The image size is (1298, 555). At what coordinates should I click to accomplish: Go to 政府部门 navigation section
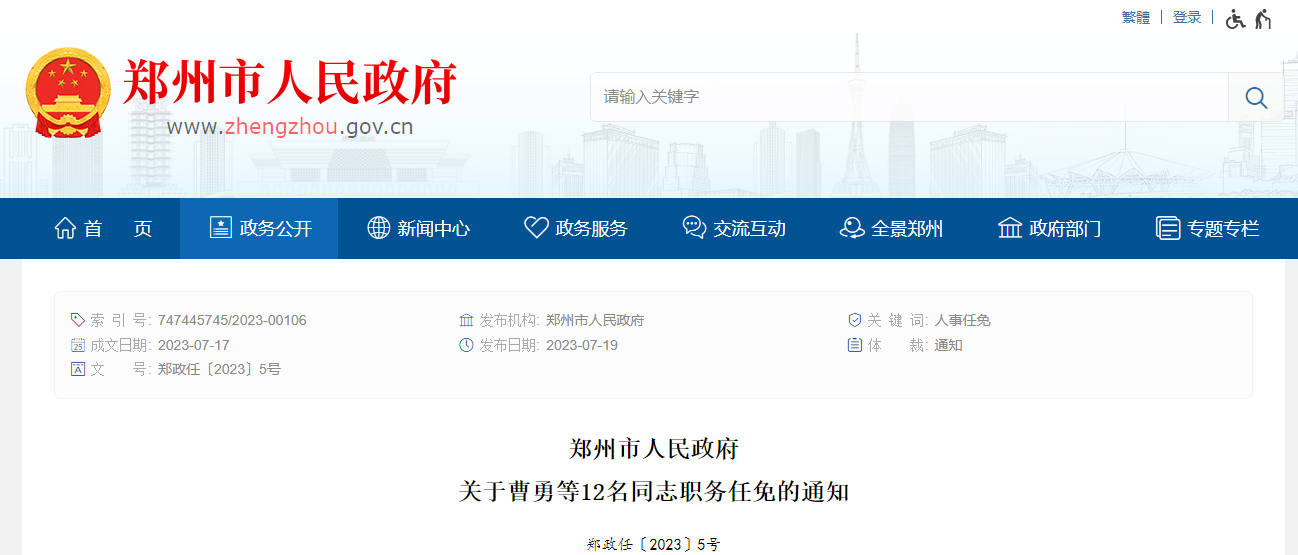tap(1064, 228)
